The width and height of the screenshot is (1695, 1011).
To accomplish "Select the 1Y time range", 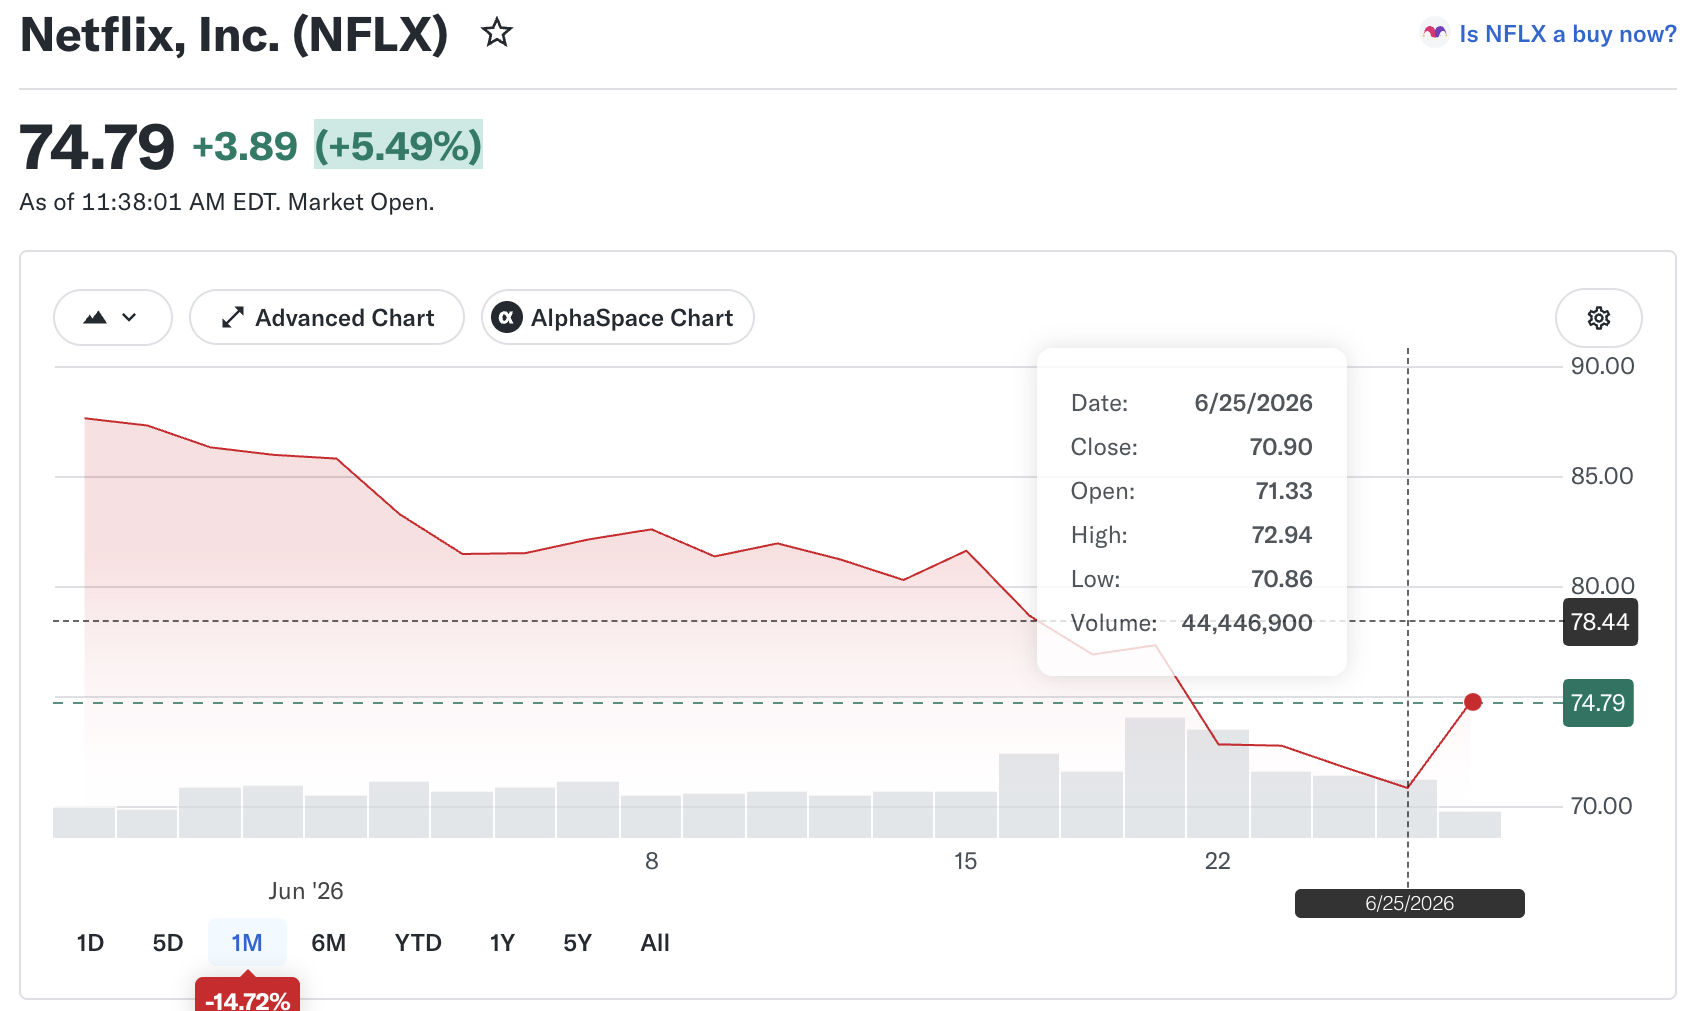I will click(502, 943).
